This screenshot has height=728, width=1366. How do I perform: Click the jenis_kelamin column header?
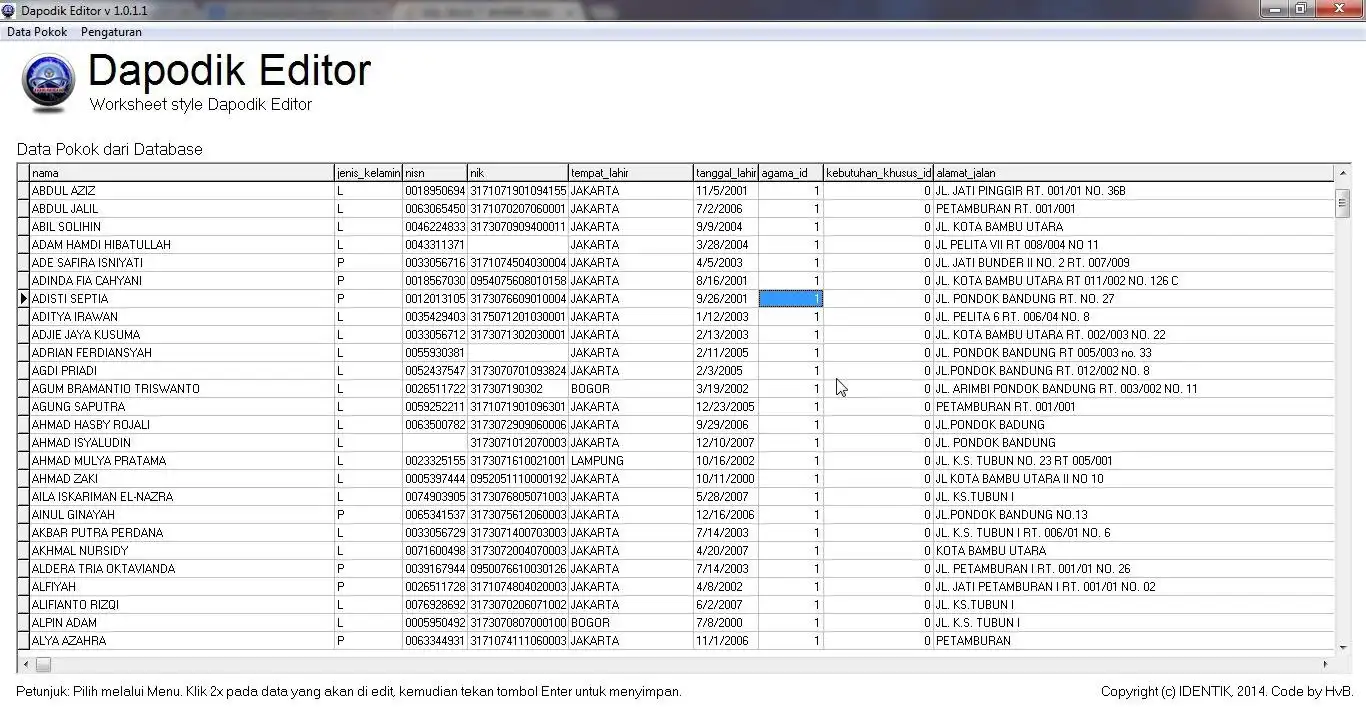coord(368,173)
